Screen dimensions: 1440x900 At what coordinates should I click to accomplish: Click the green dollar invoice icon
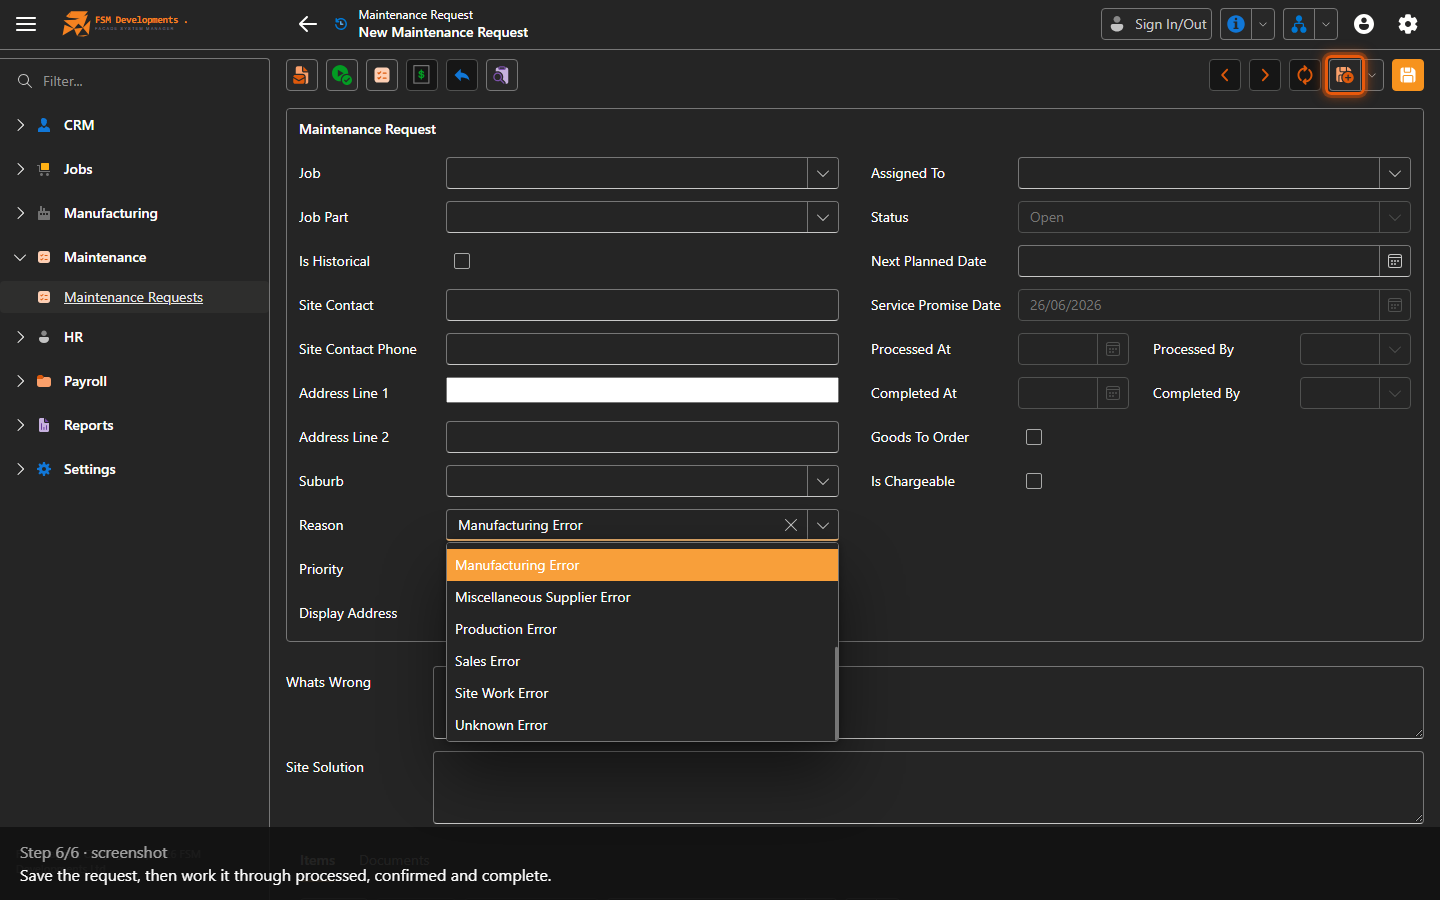(x=422, y=75)
